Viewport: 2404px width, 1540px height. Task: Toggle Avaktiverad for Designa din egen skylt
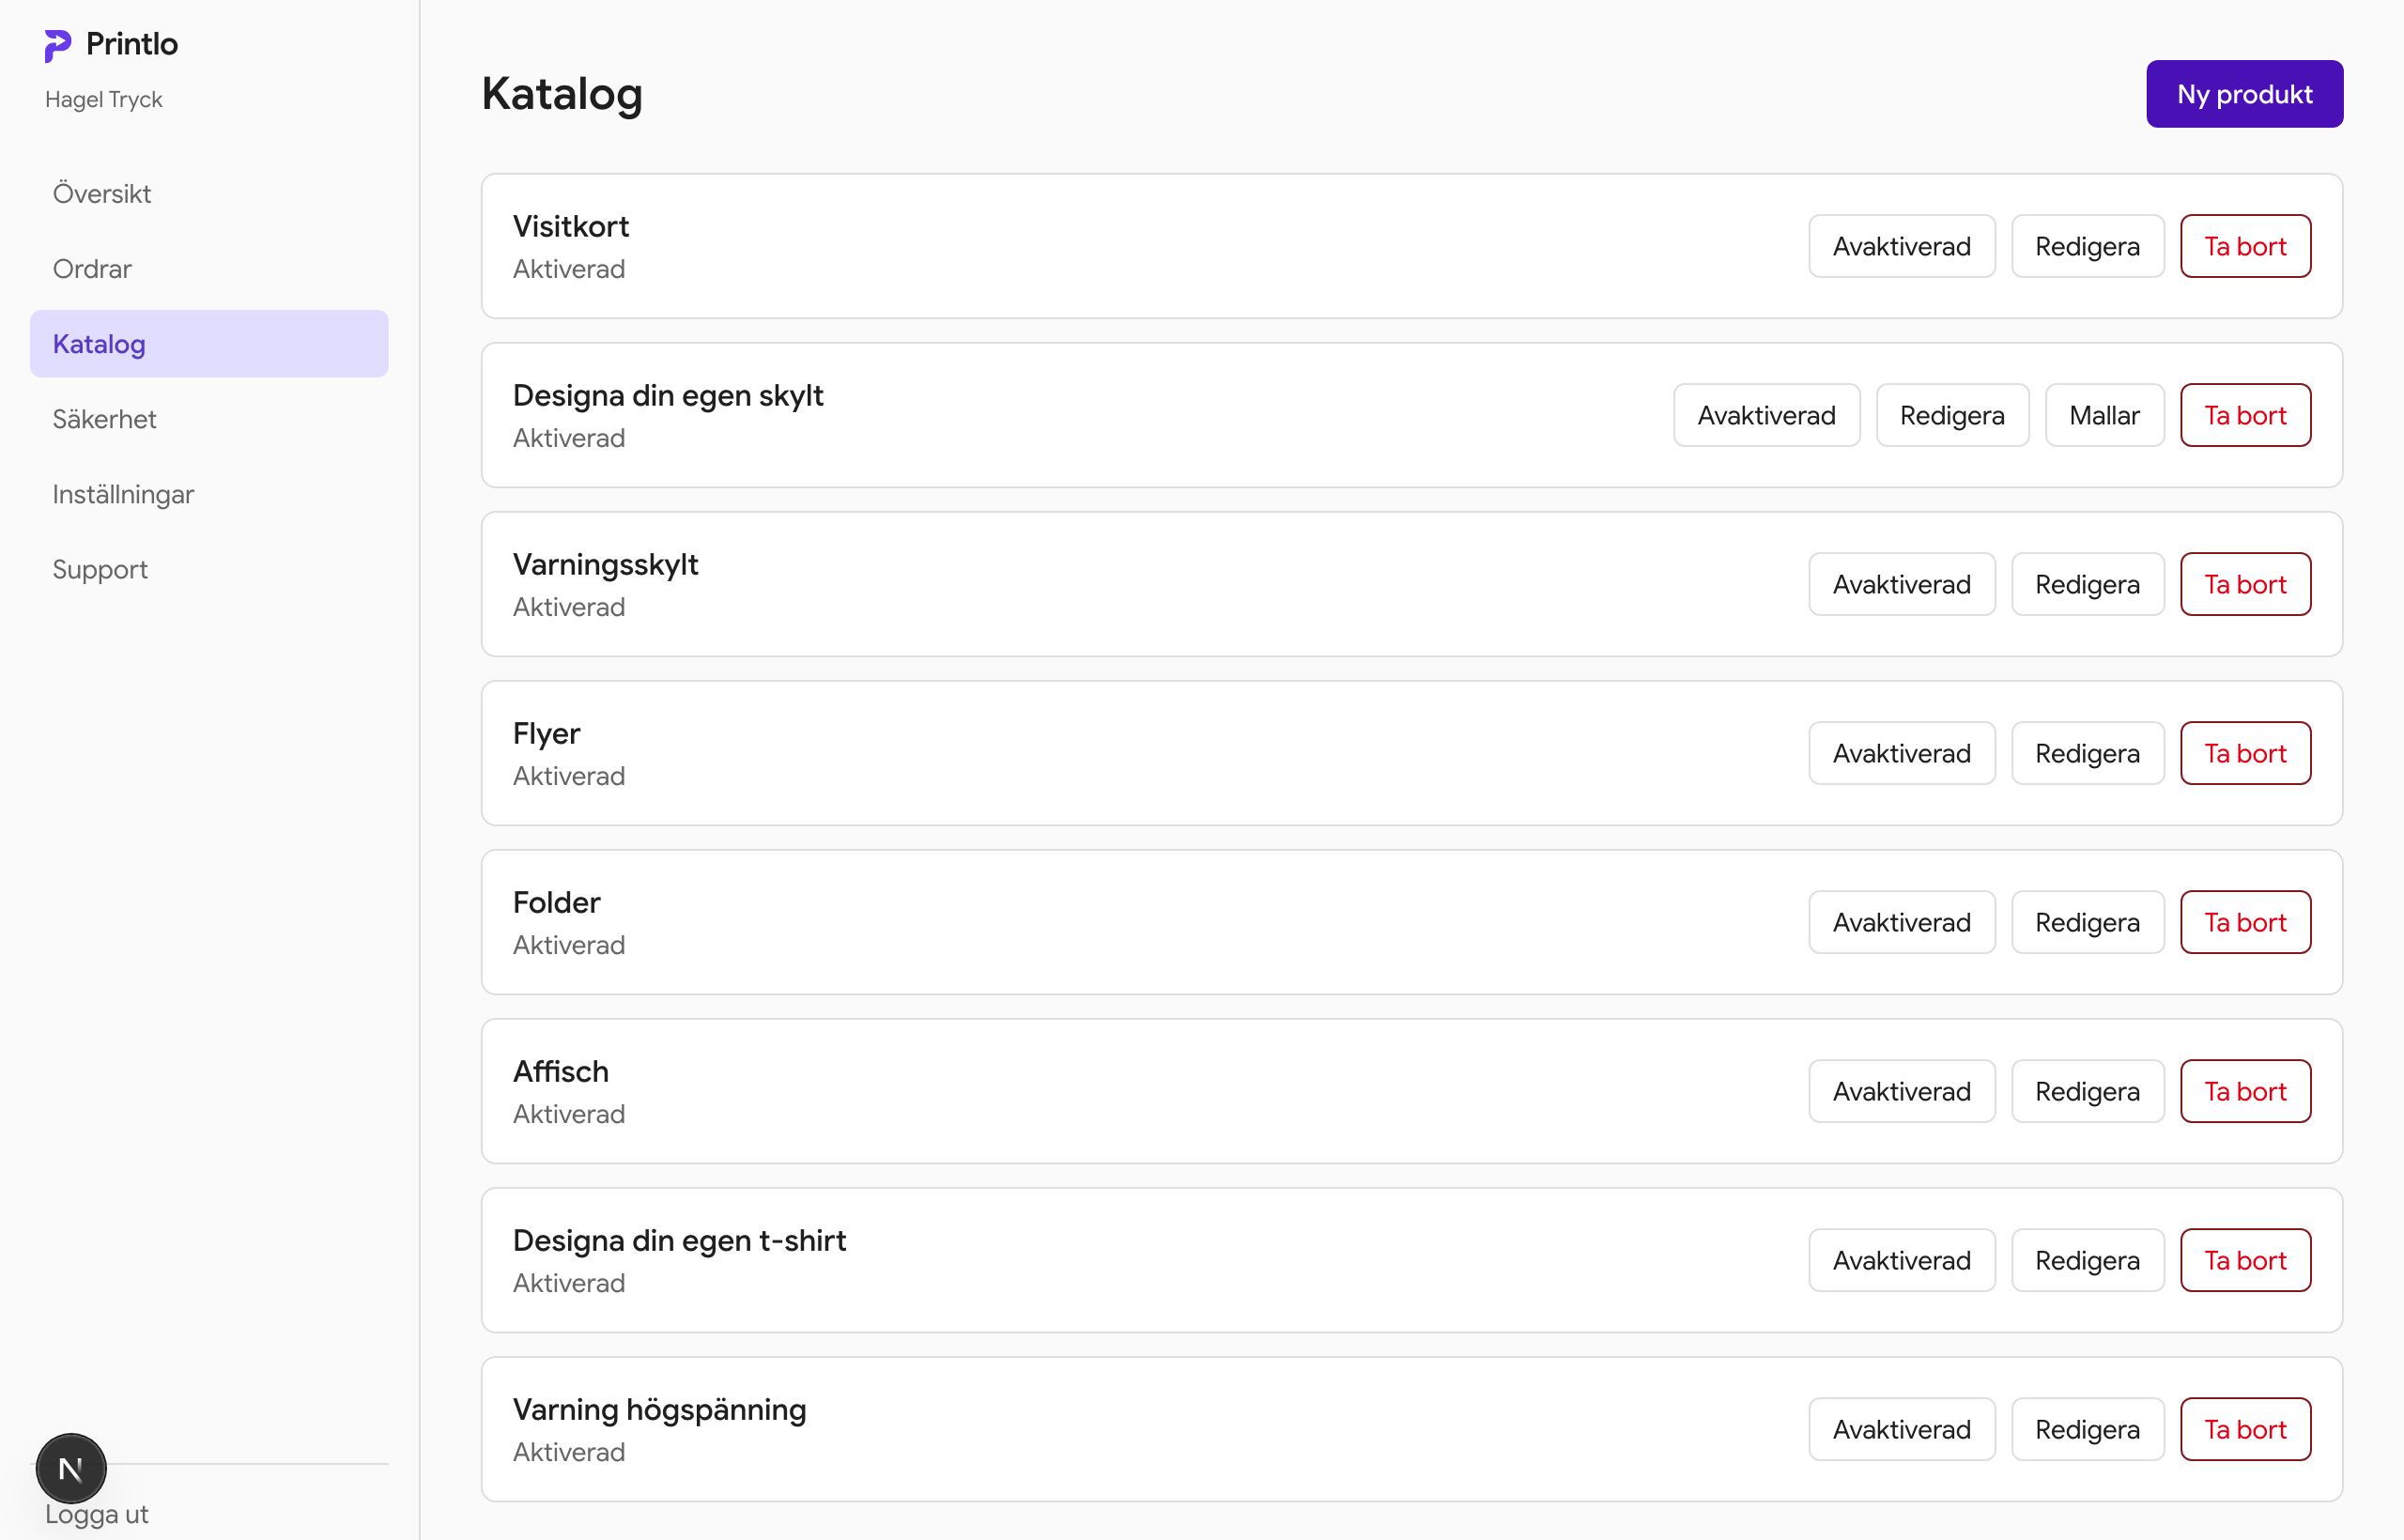[1766, 415]
